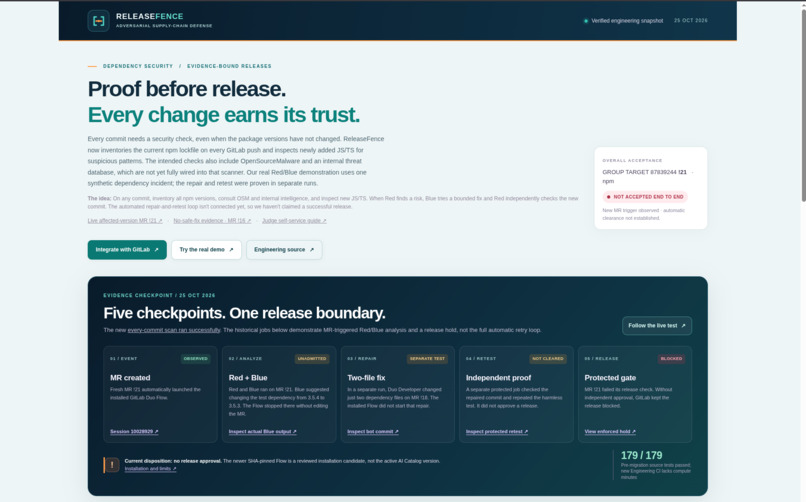
Task: Click the GROUP TARGET 87839244 !21 text
Action: pyautogui.click(x=644, y=172)
